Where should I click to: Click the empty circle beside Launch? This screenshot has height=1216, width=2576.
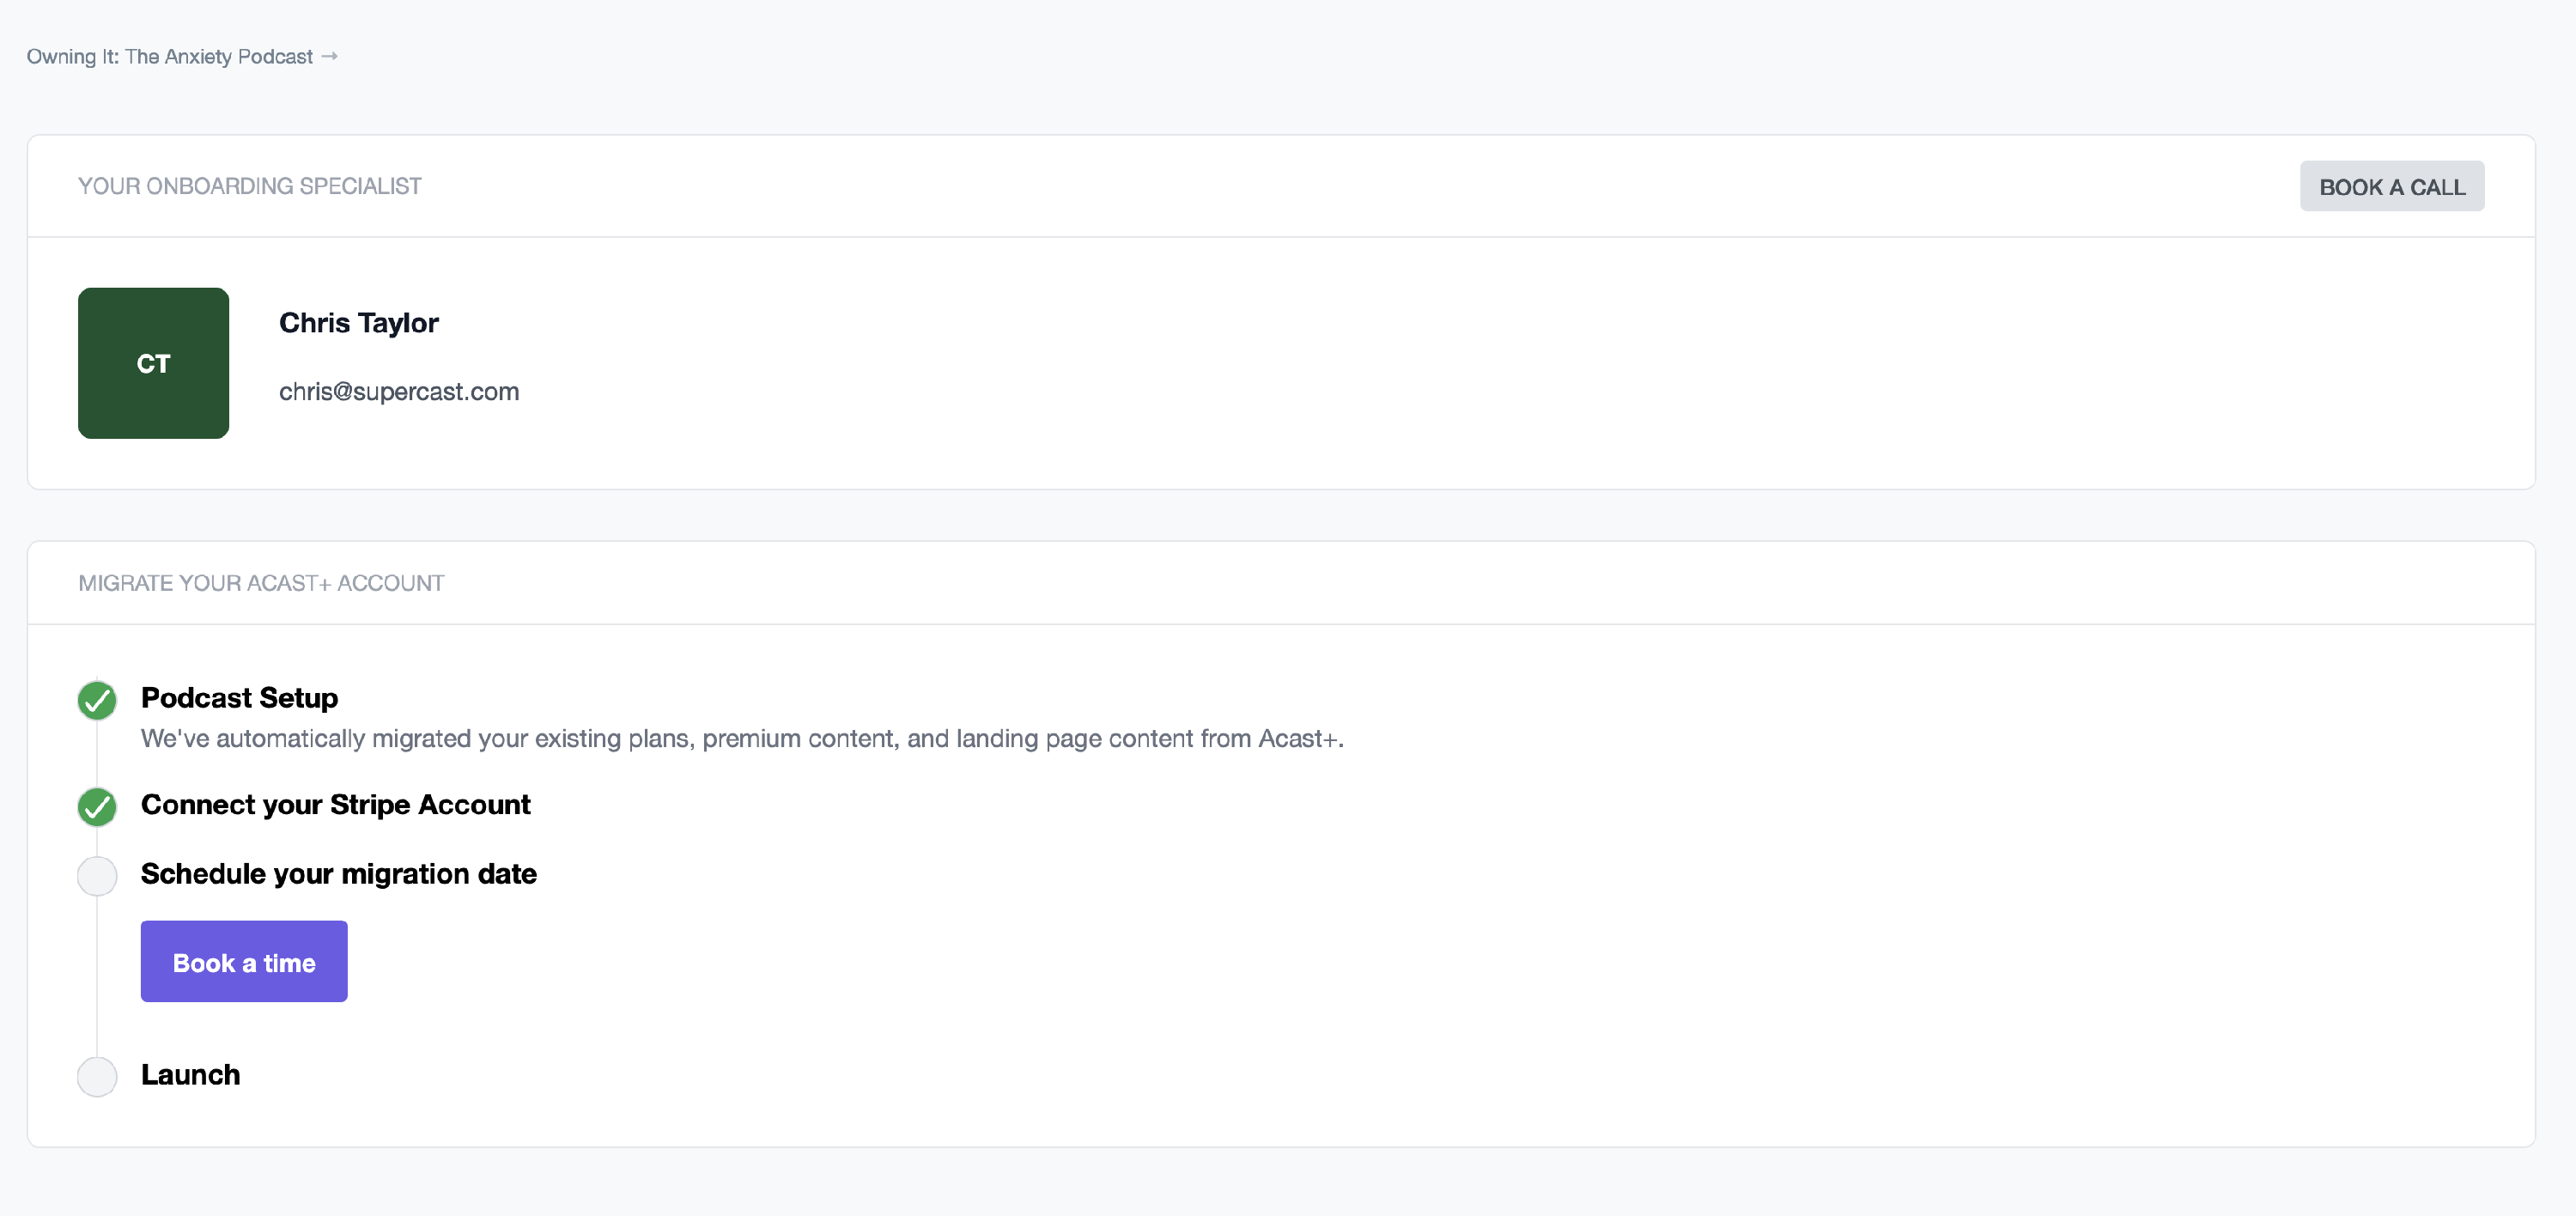(x=97, y=1077)
